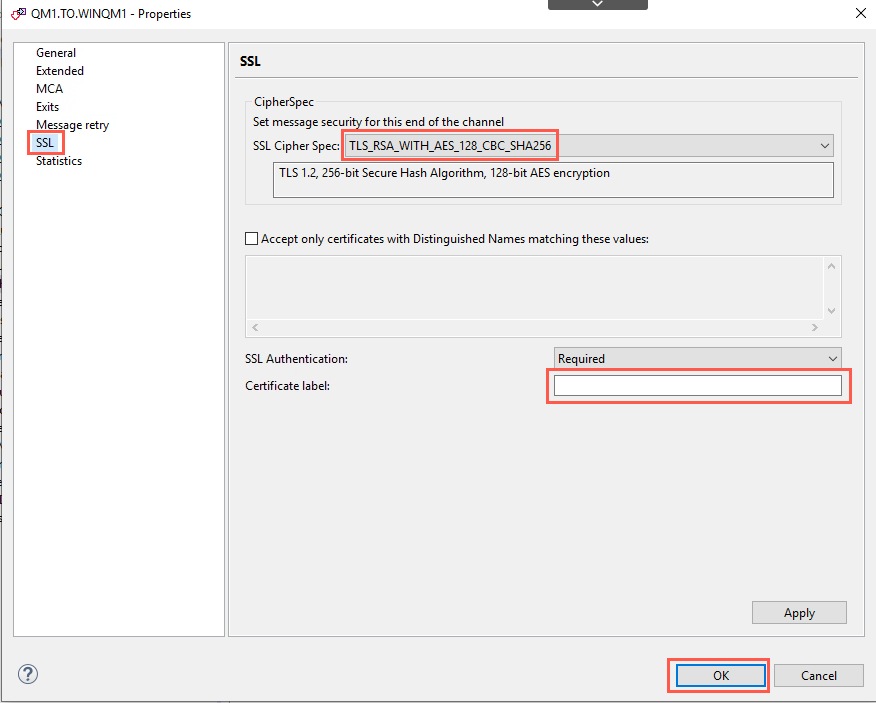Viewport: 876px width, 703px height.
Task: Cancel the Properties dialog
Action: 818,675
